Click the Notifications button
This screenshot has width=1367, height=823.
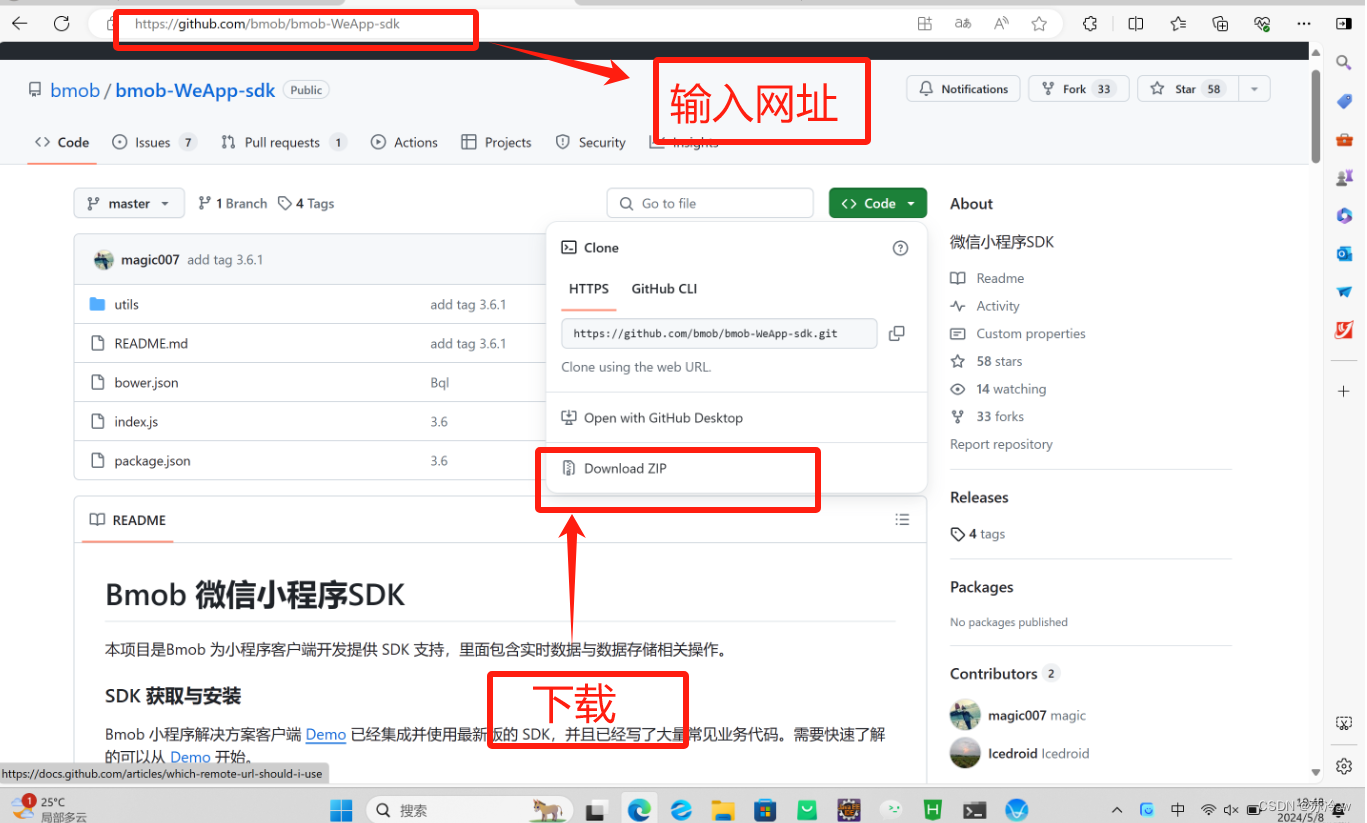pyautogui.click(x=964, y=89)
